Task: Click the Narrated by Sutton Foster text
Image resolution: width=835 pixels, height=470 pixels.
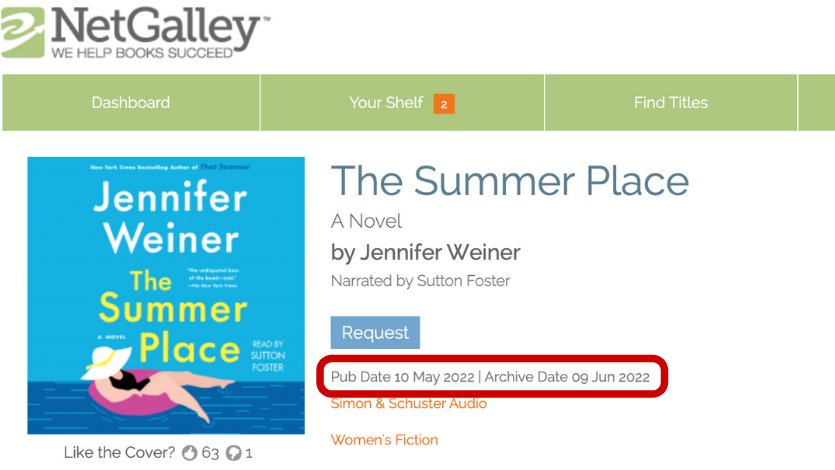Action: coord(420,281)
